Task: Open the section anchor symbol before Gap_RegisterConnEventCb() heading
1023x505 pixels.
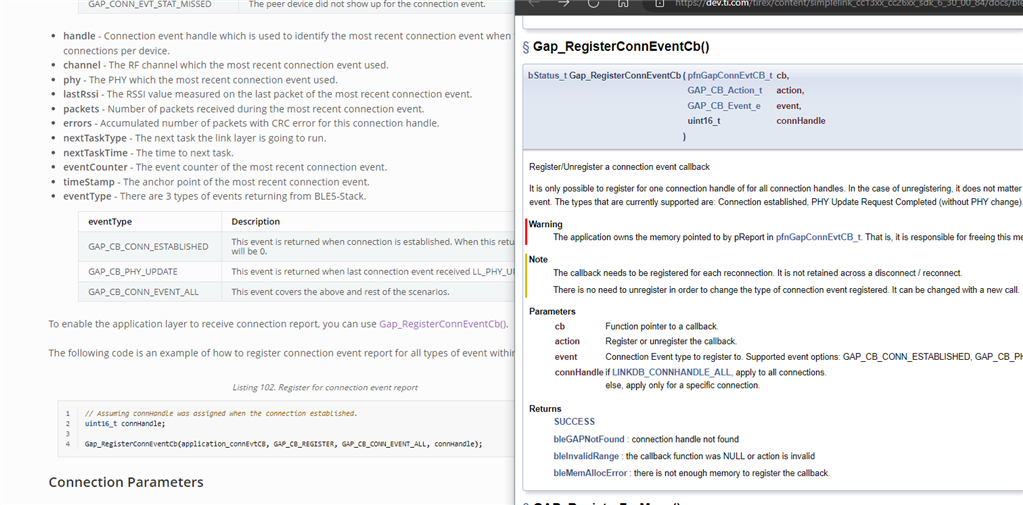Action: [526, 46]
